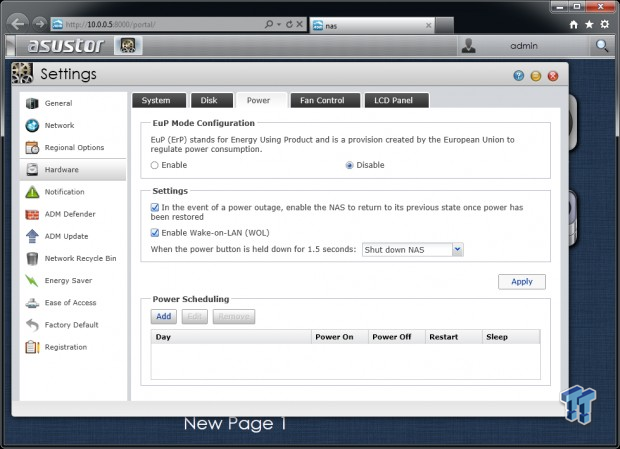The image size is (620, 449).
Task: Click the Settings app icon in ADM taskbar
Action: pos(128,45)
